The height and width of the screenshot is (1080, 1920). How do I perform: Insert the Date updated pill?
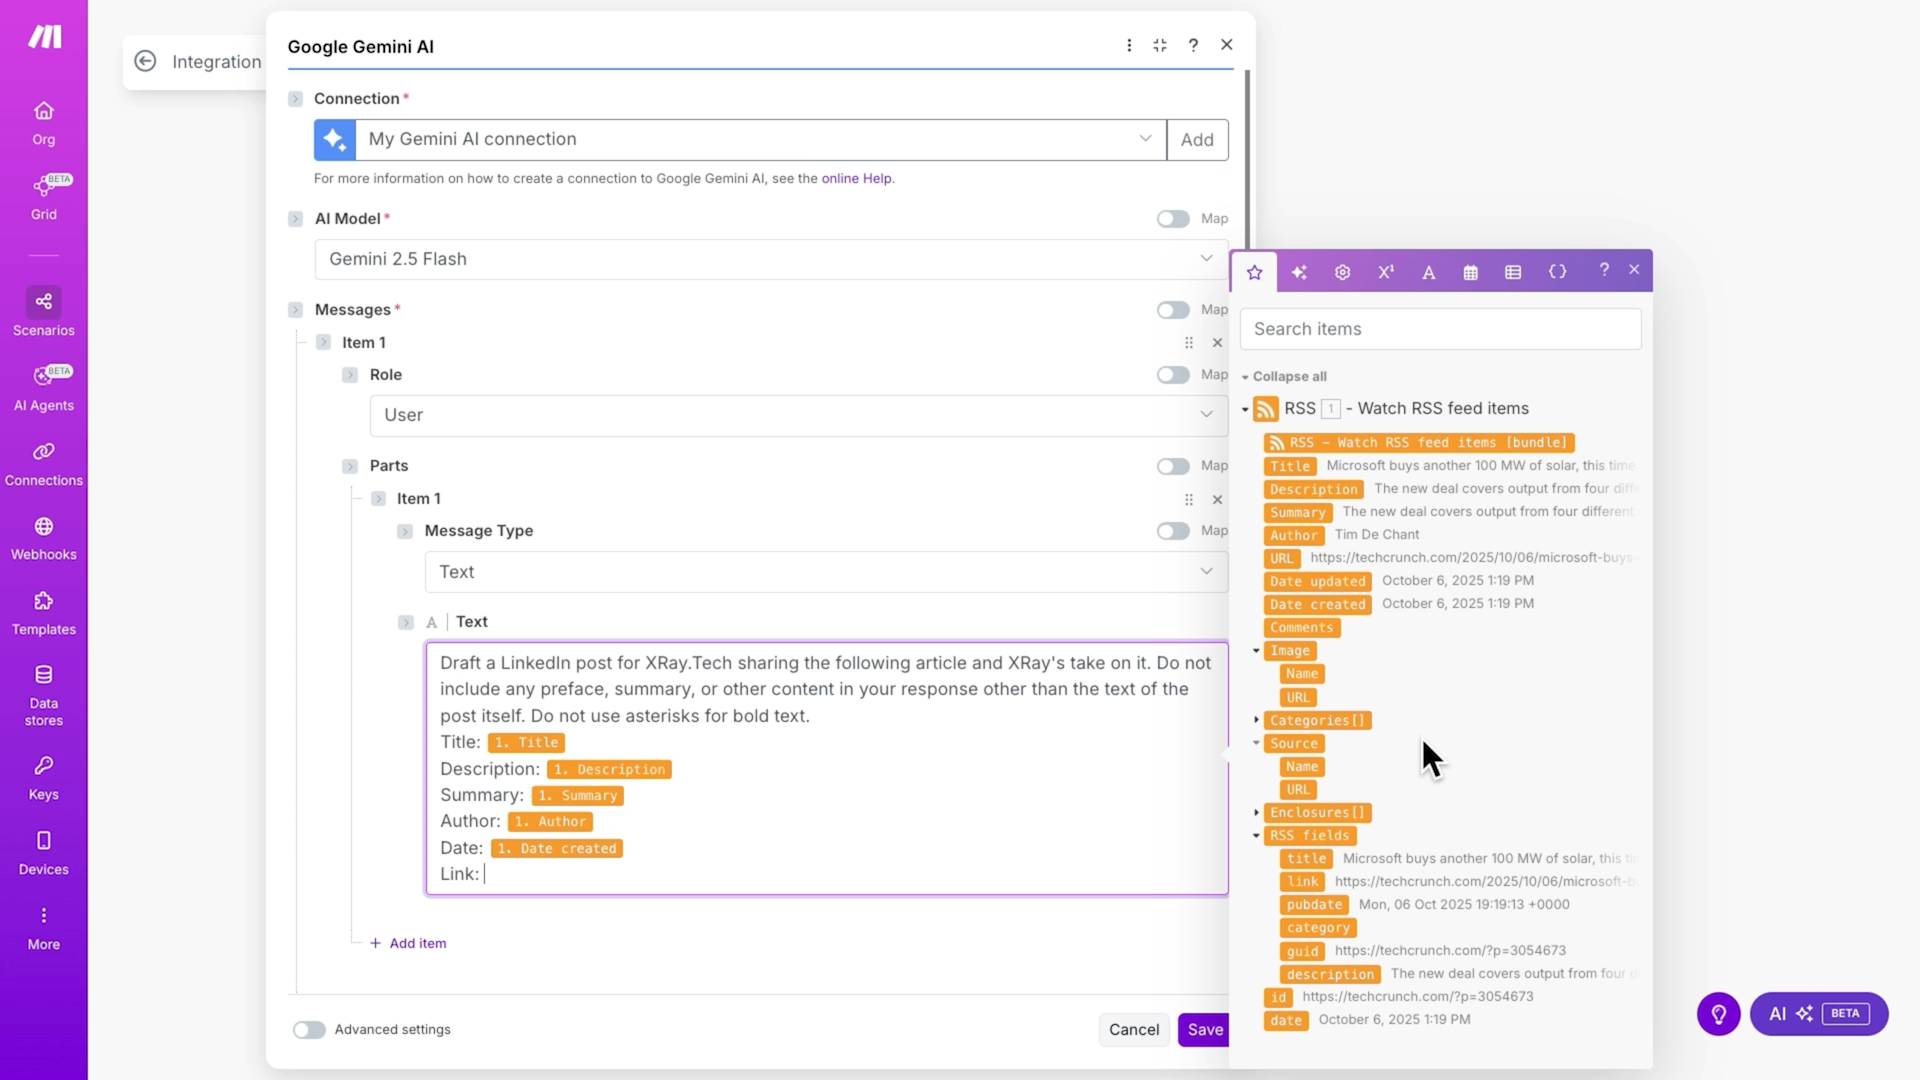click(x=1317, y=581)
